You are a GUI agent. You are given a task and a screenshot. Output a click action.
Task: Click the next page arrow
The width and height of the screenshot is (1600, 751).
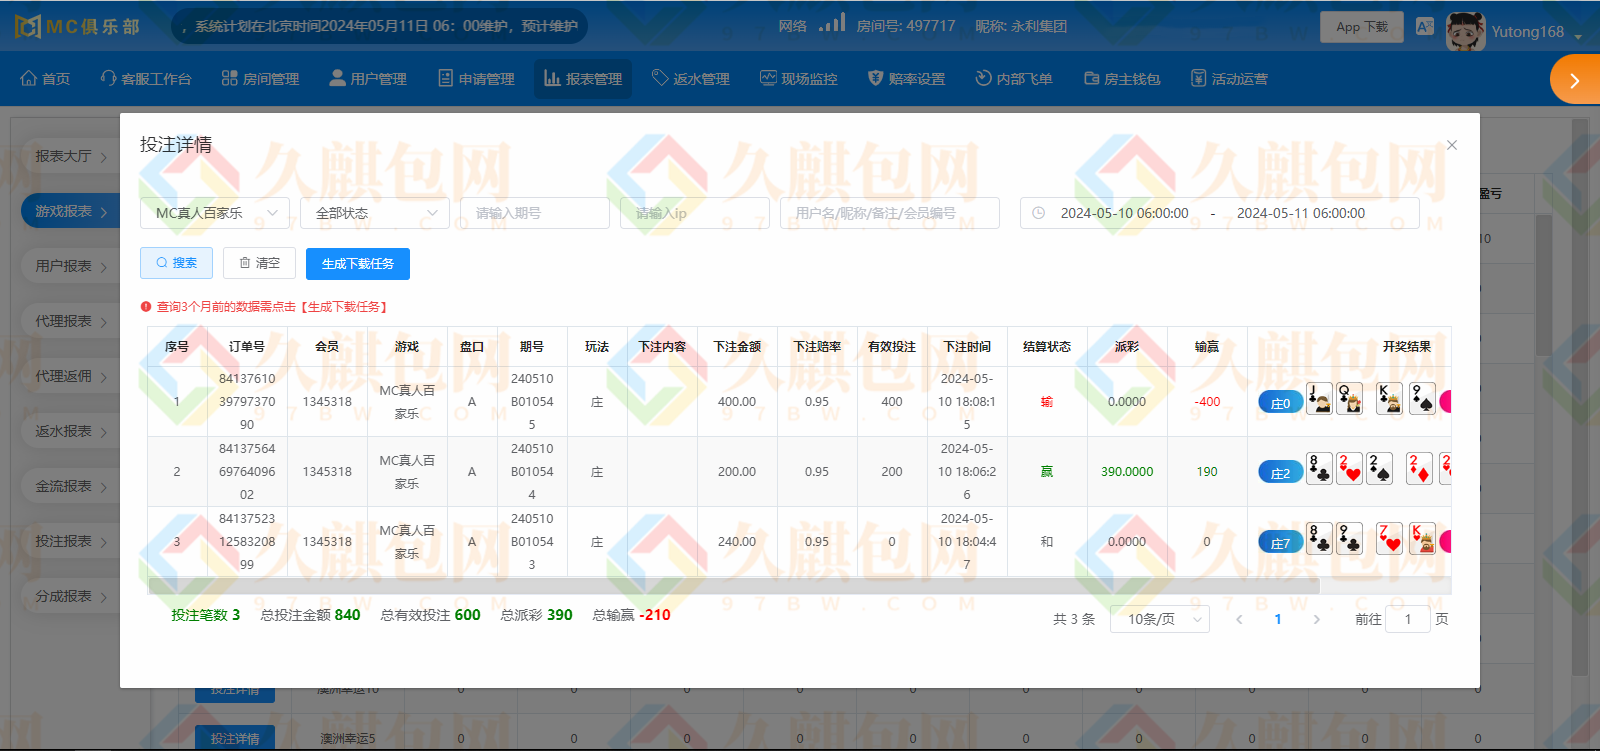(x=1316, y=619)
